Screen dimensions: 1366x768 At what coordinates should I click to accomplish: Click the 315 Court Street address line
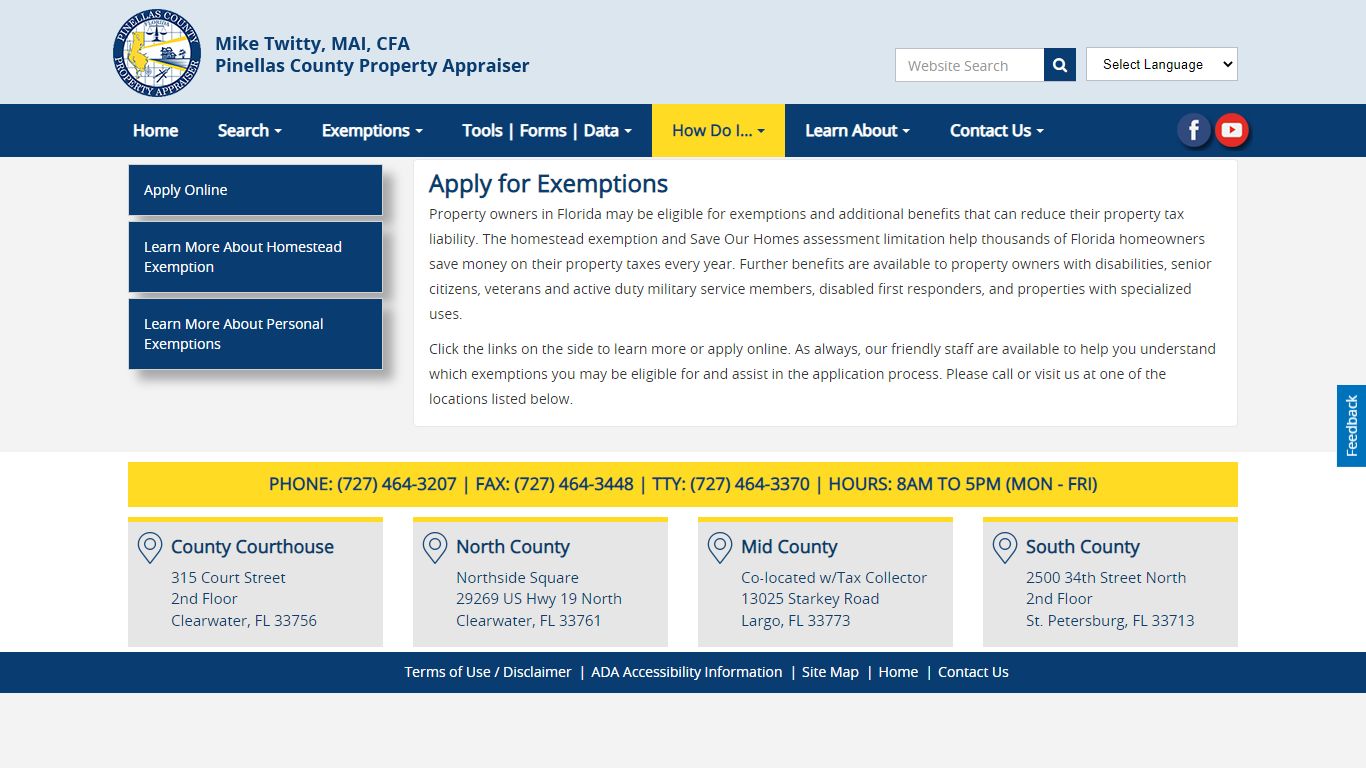228,578
